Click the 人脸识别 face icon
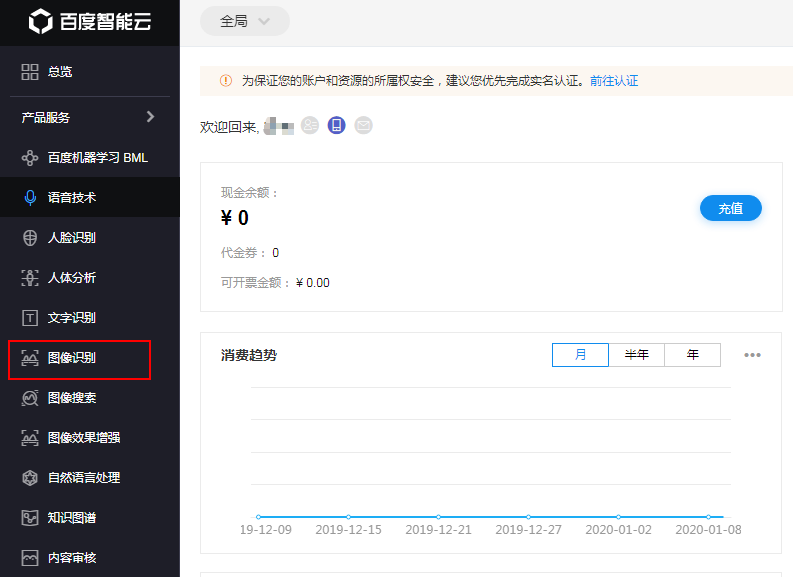Screen dimensions: 793x577 coord(30,238)
